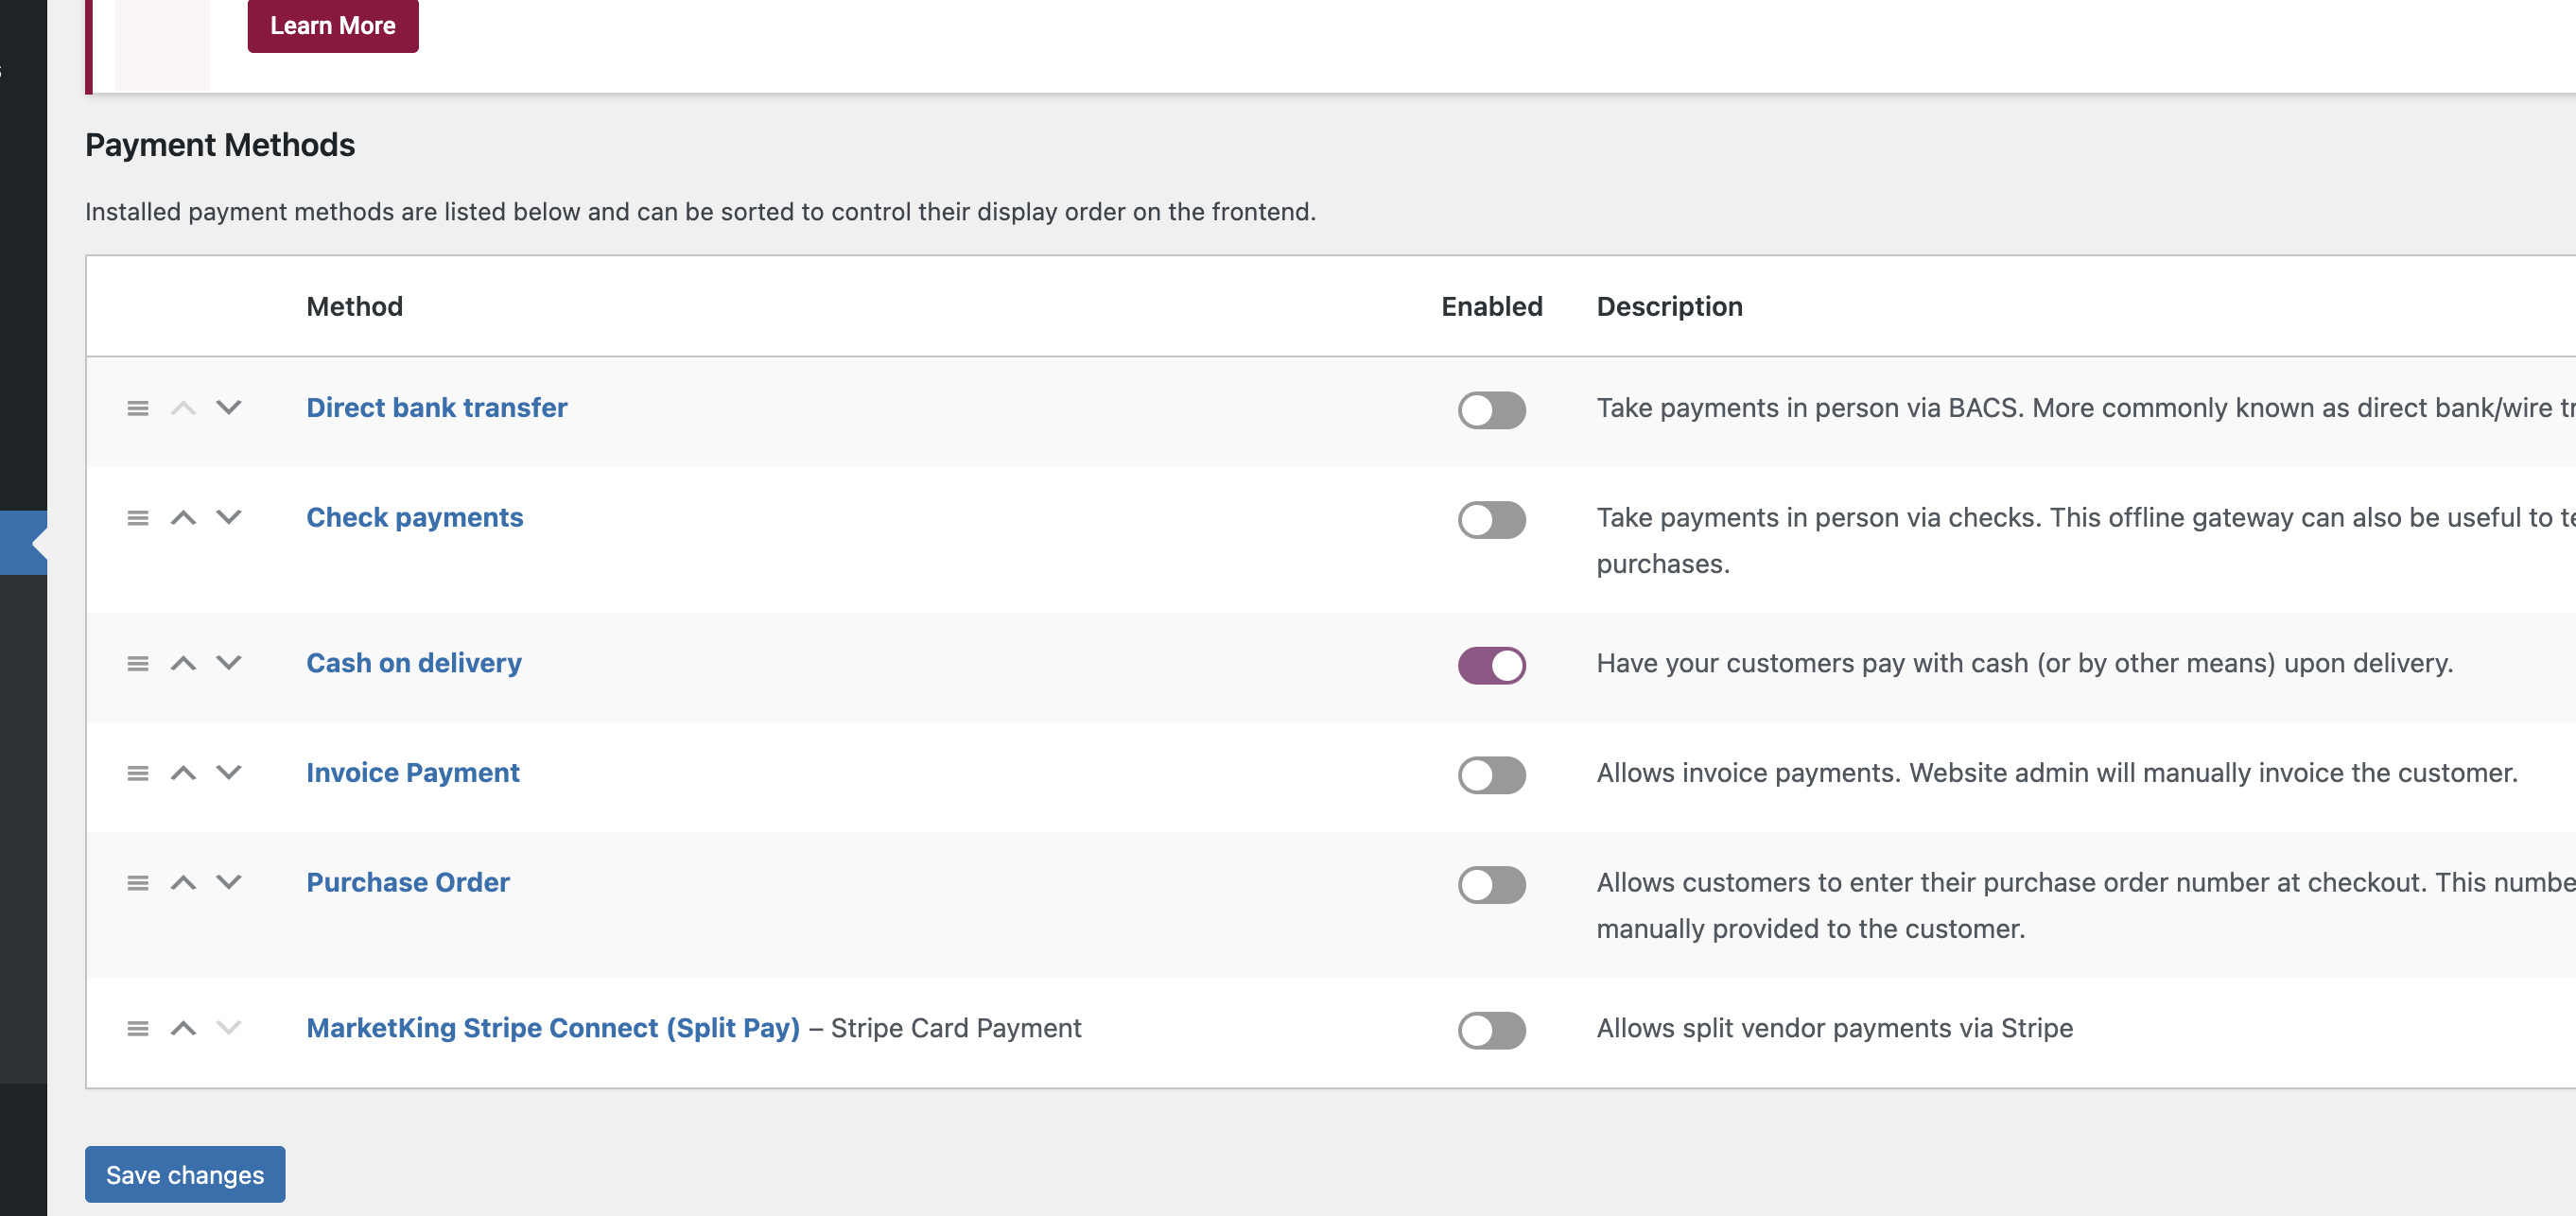Disable the Cash on delivery toggle
Viewport: 2576px width, 1216px height.
(1491, 666)
